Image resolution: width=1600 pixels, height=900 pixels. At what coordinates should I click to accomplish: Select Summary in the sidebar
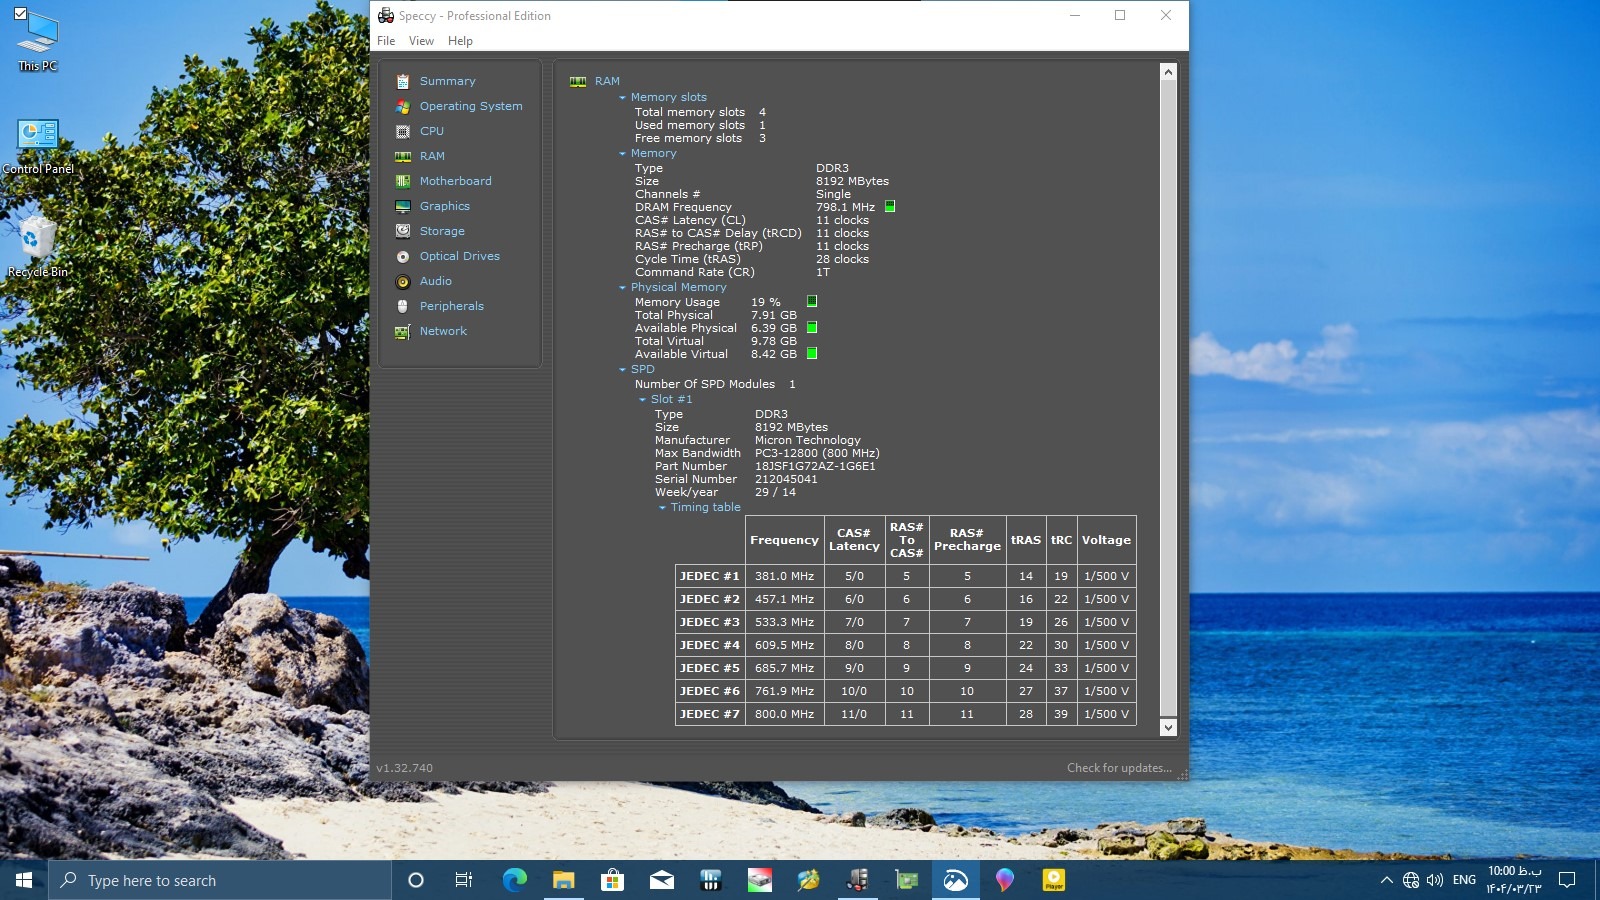click(x=447, y=81)
